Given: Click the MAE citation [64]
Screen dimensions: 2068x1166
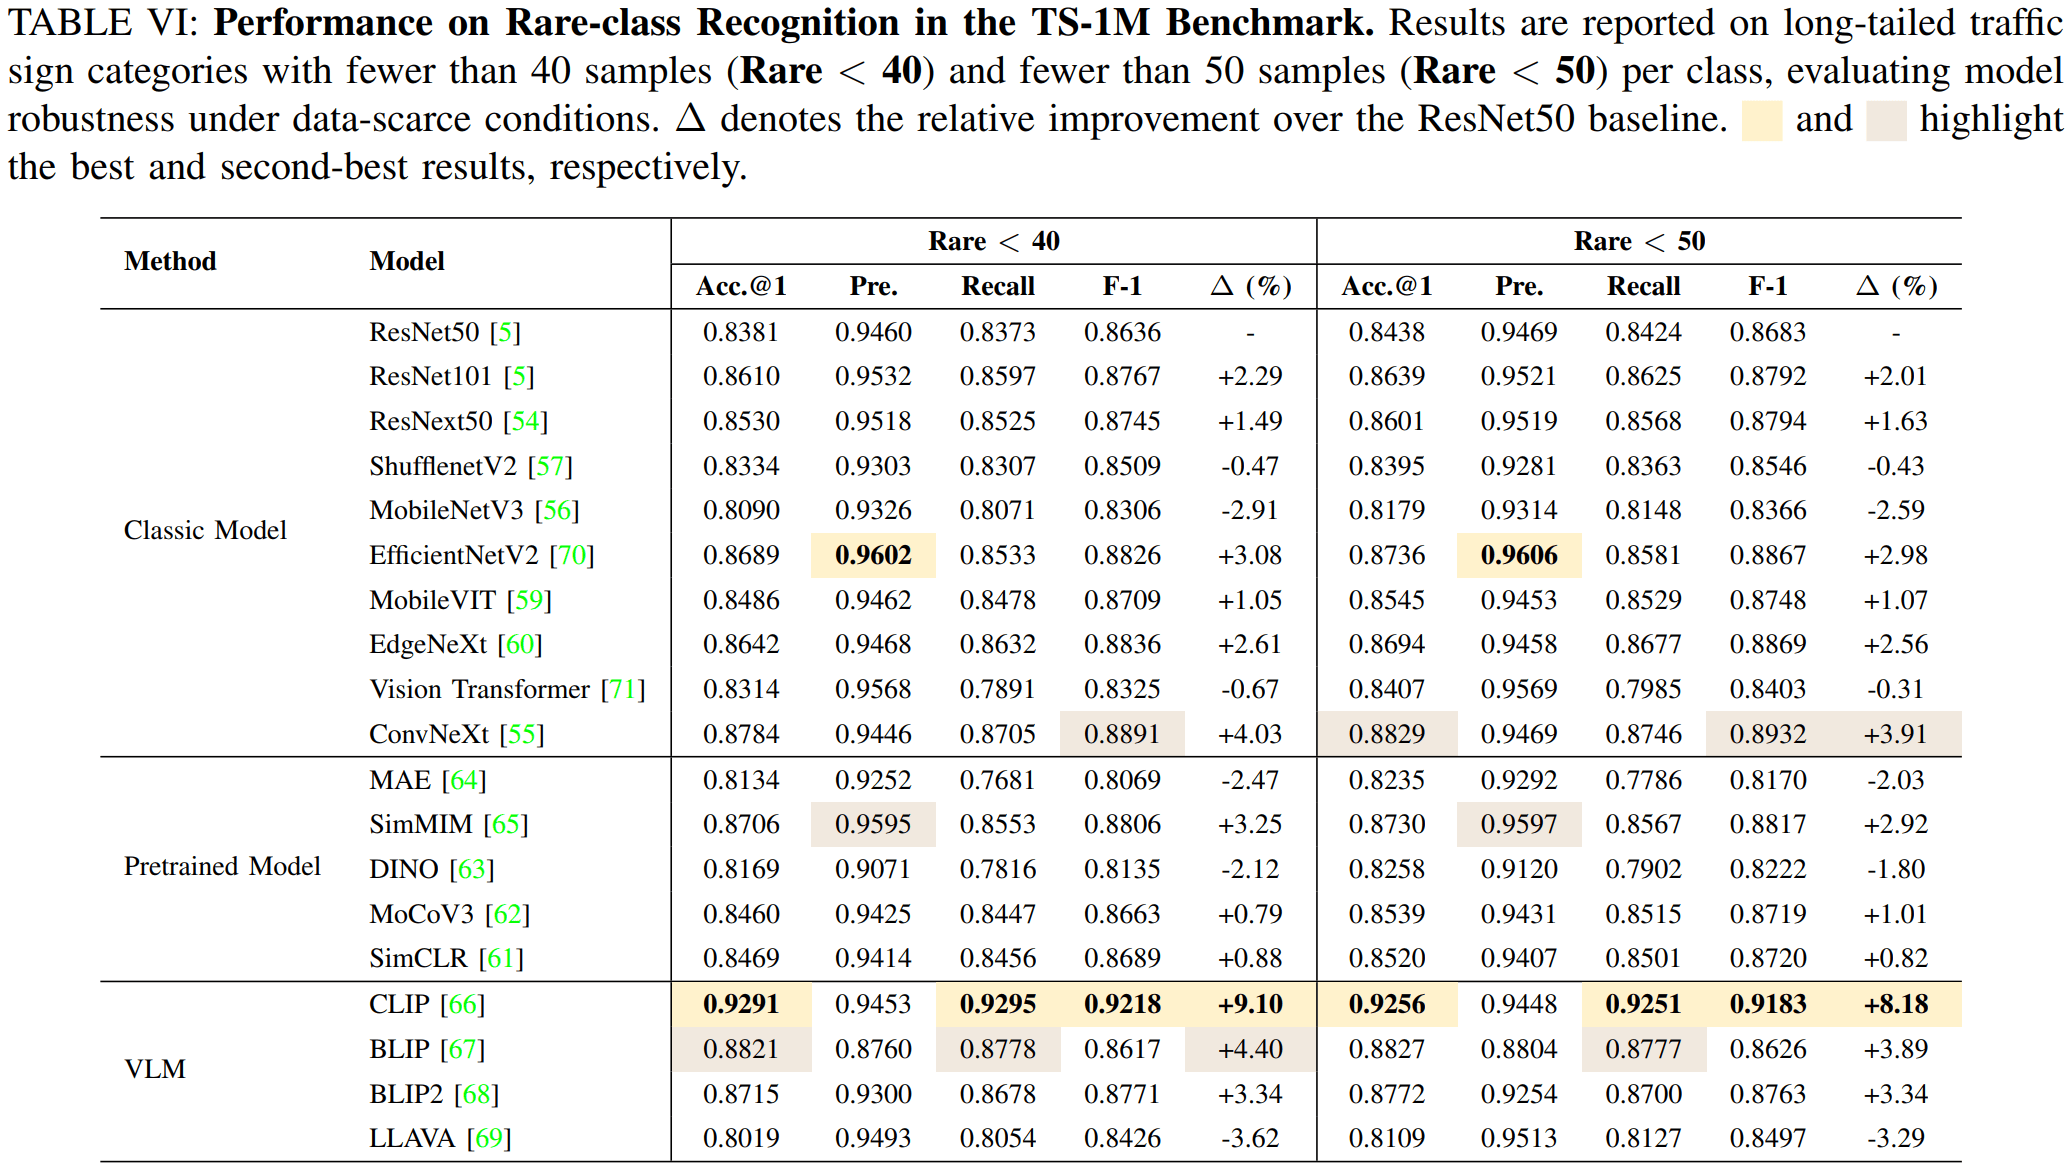Looking at the screenshot, I should pyautogui.click(x=464, y=780).
